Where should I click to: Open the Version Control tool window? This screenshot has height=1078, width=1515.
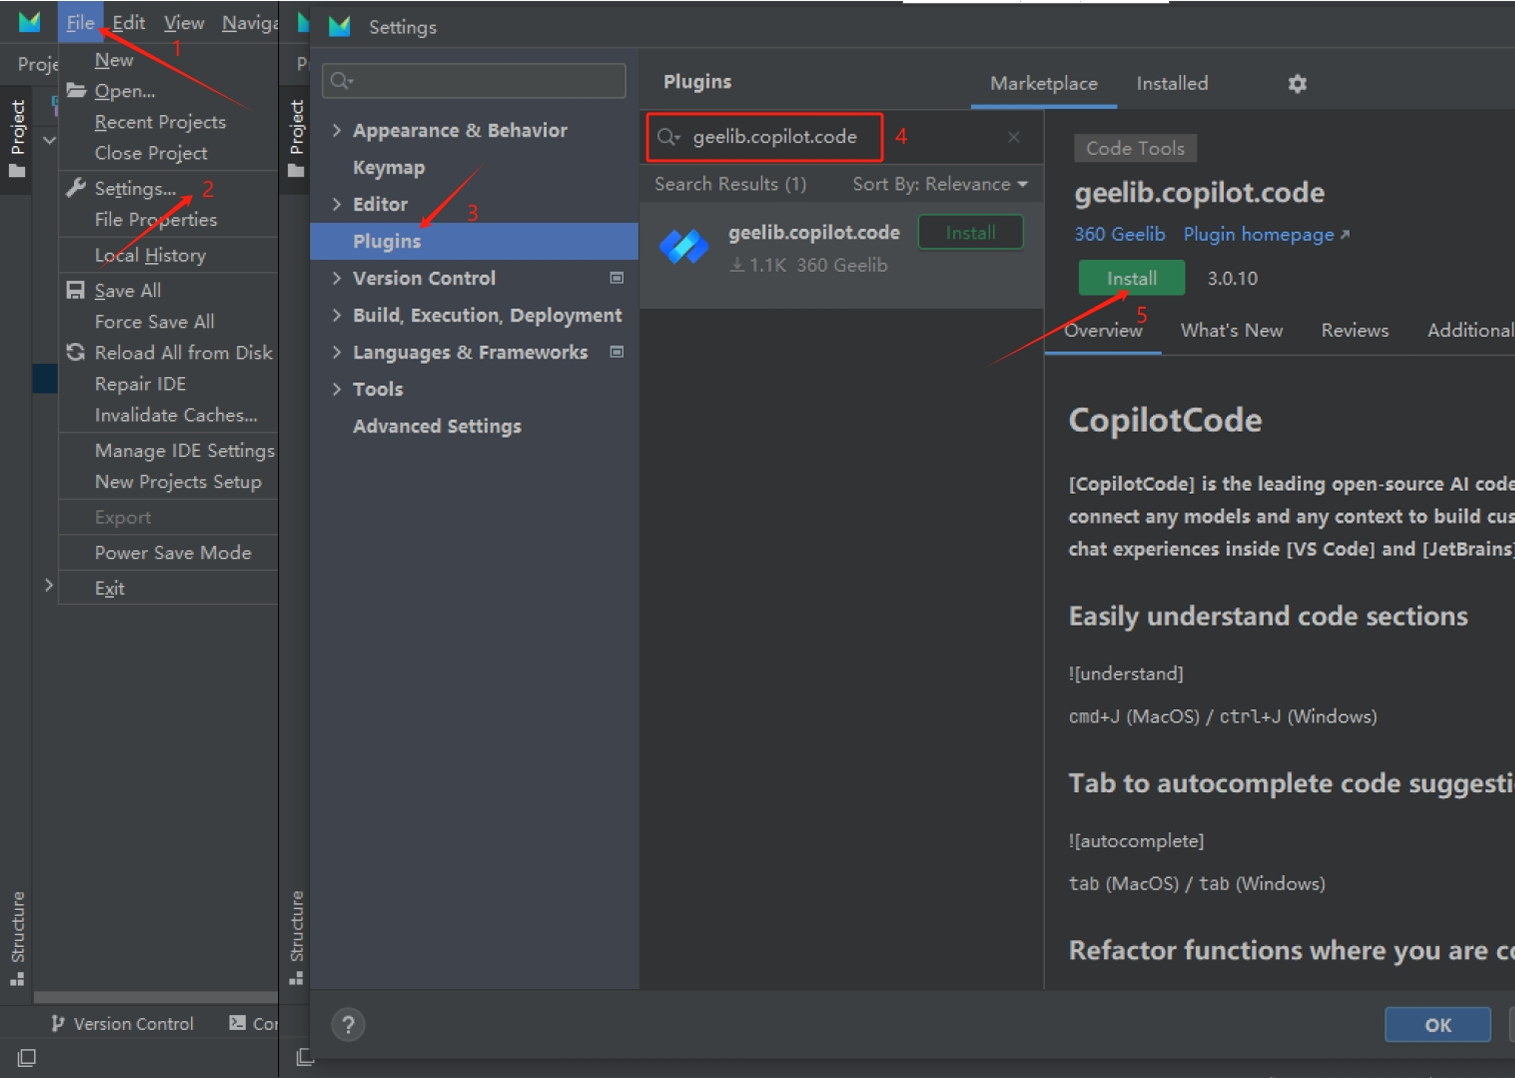pyautogui.click(x=122, y=1023)
